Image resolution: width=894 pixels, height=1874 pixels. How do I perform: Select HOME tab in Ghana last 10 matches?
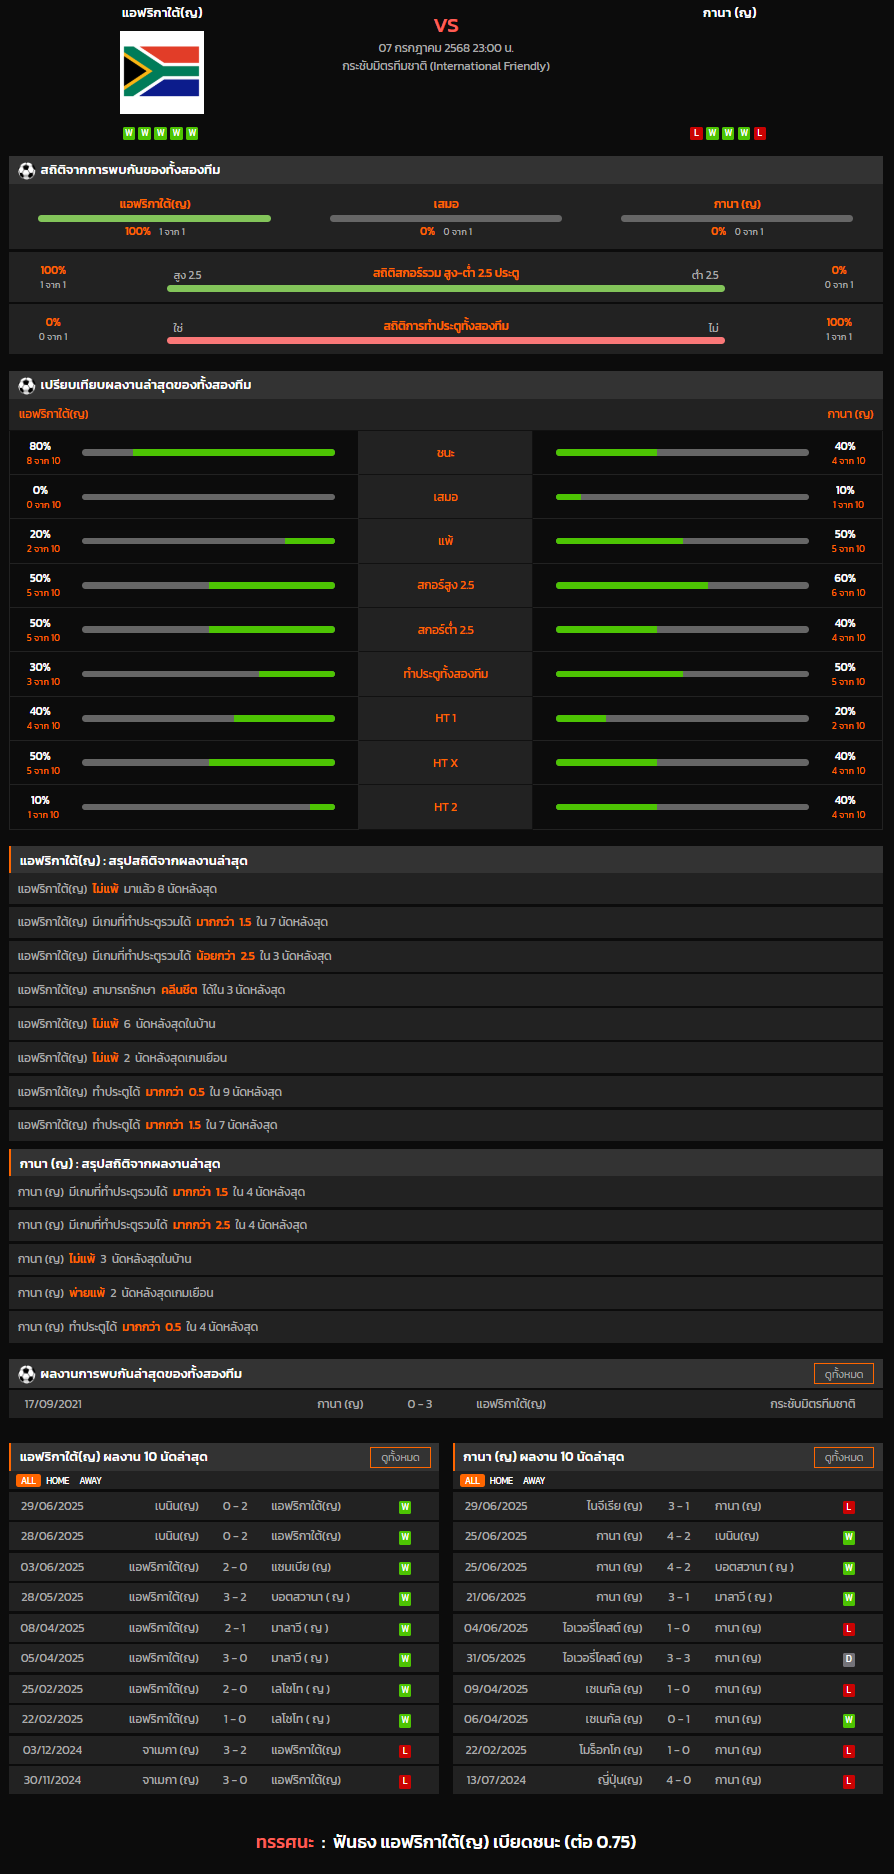click(502, 1481)
